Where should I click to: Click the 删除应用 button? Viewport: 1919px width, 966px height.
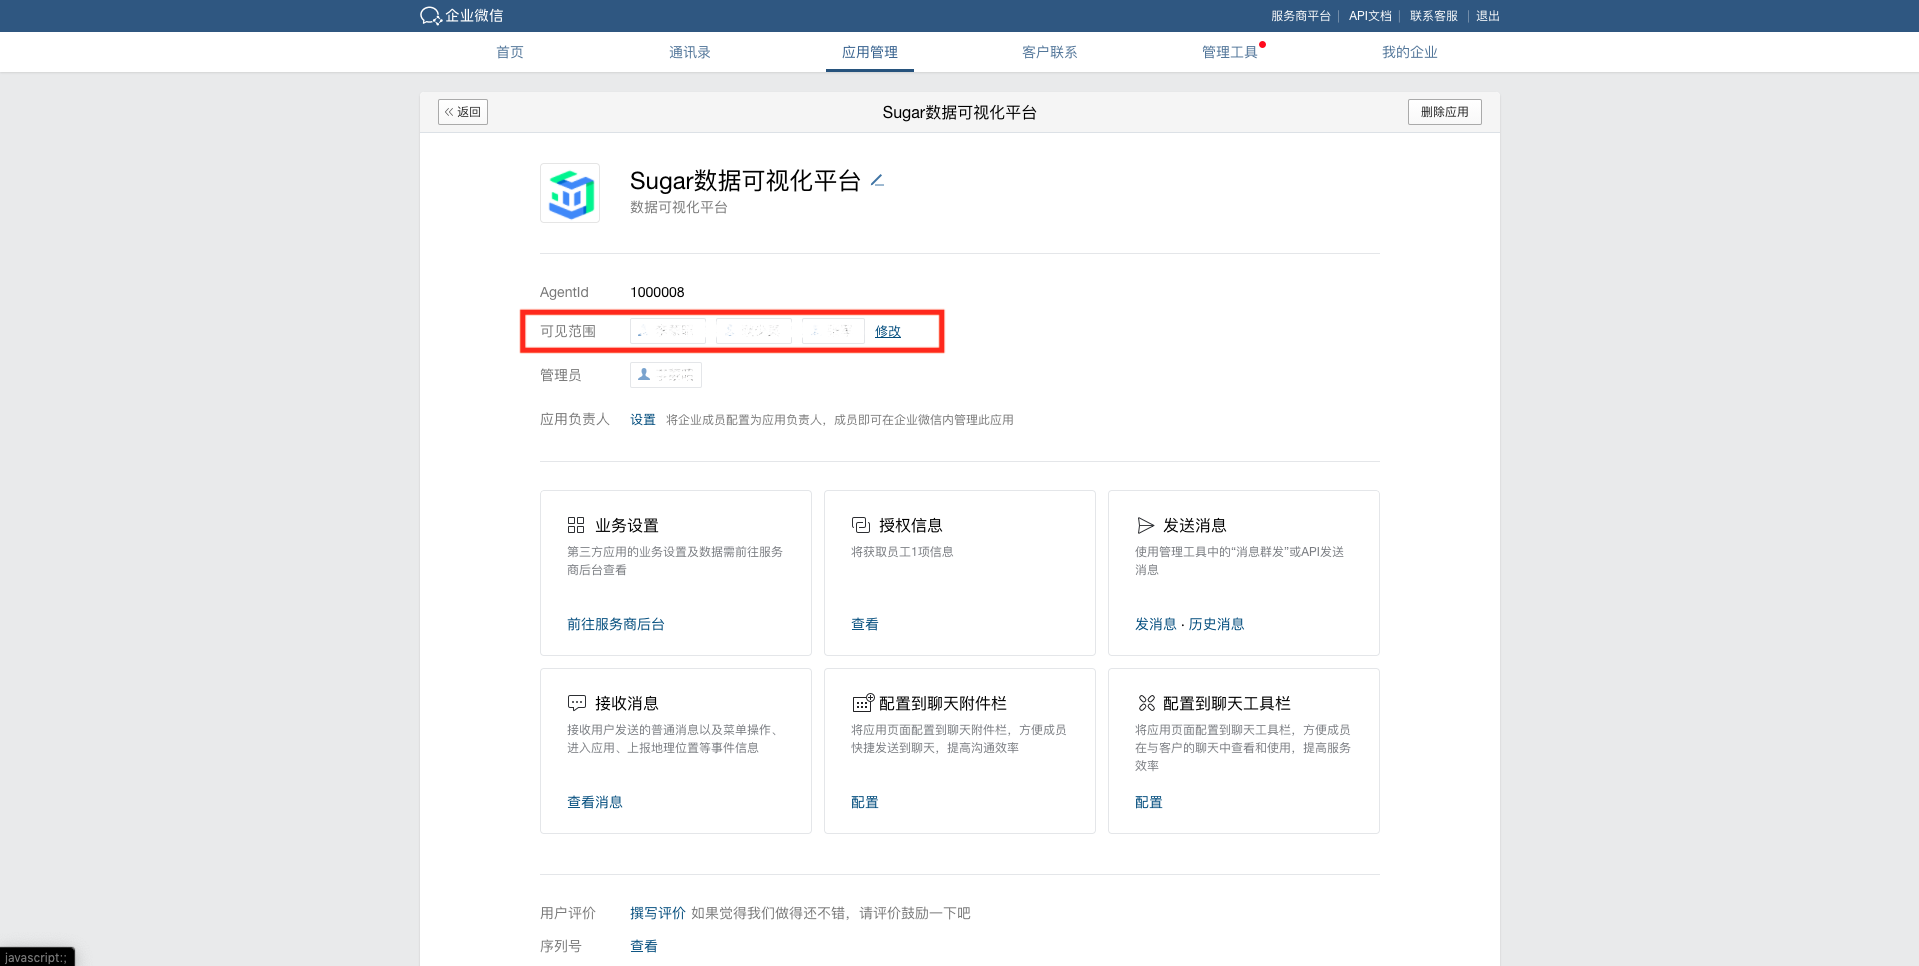[1445, 112]
